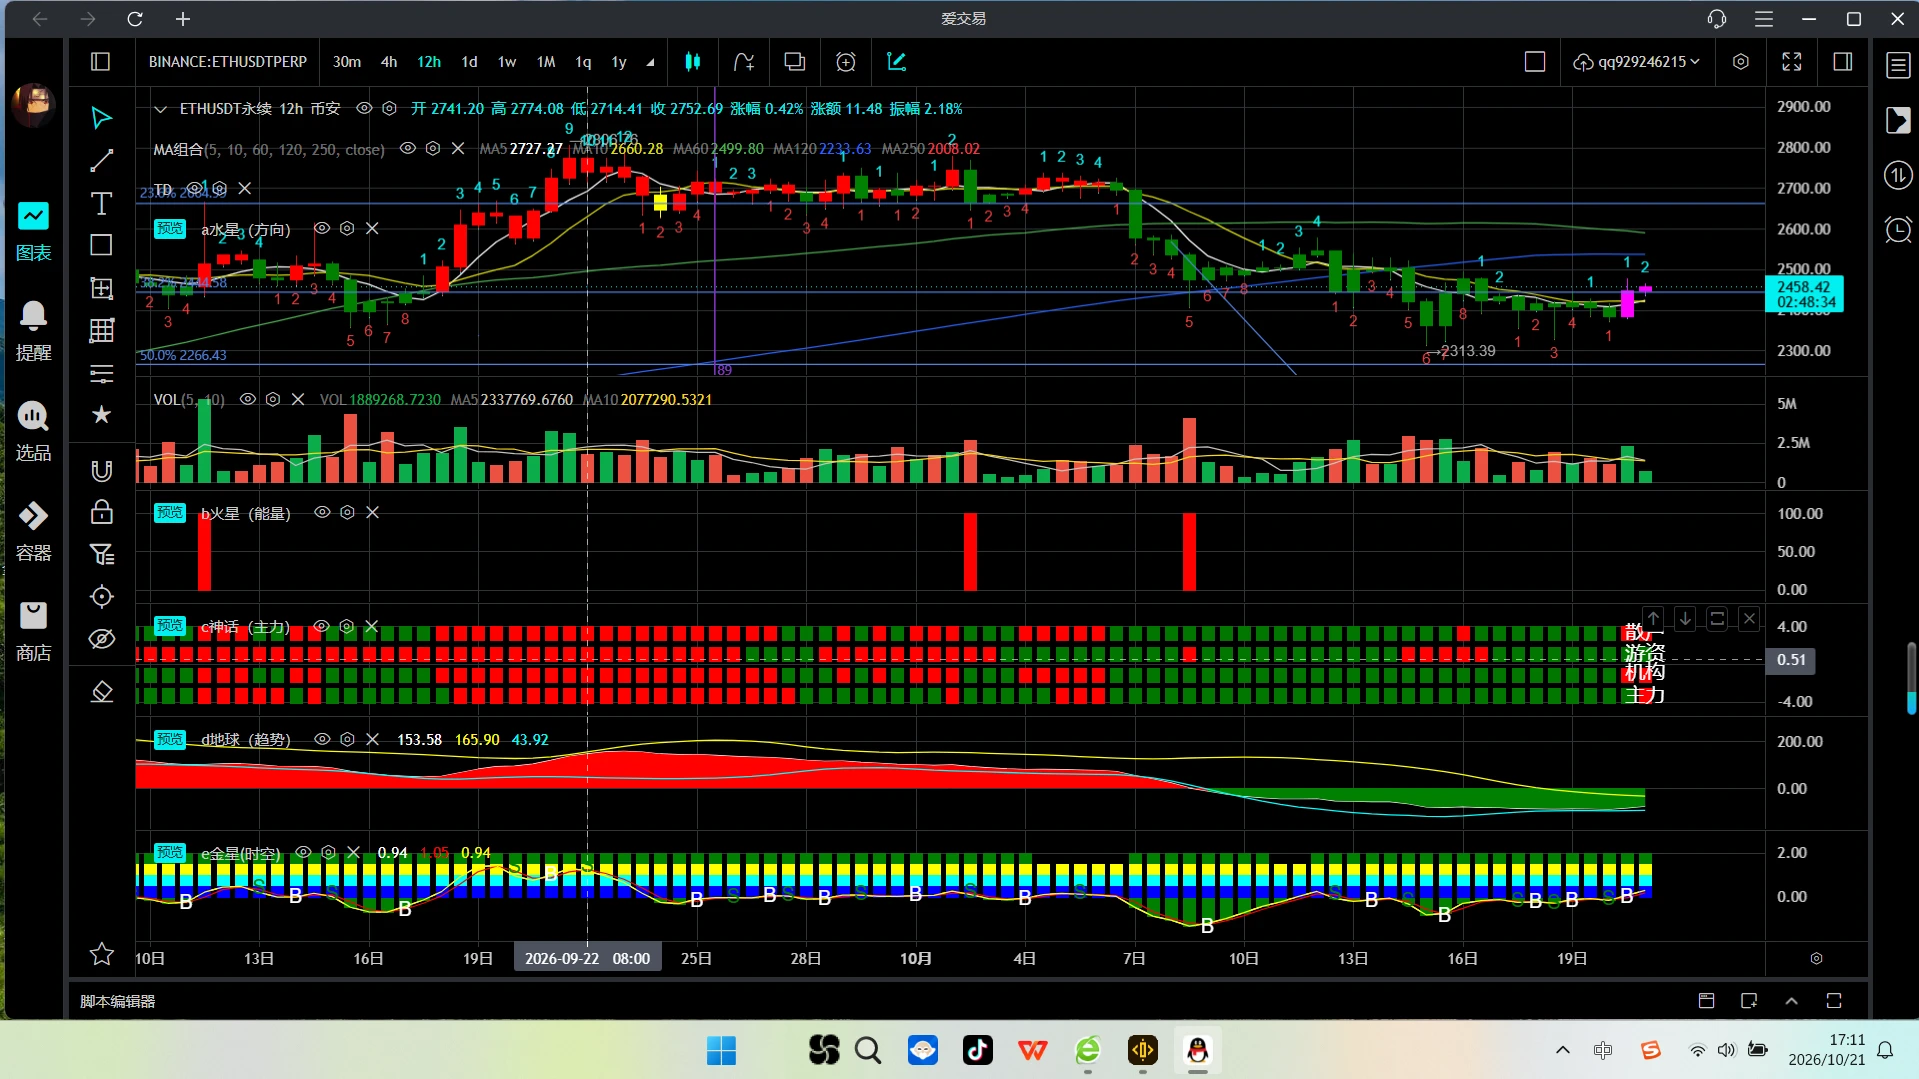Select the trend line drawing tool

[x=101, y=161]
